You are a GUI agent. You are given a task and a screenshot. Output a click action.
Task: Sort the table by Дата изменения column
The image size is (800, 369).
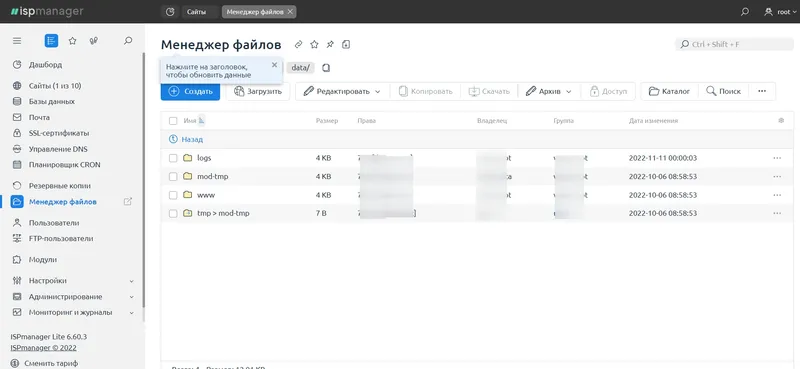coord(653,121)
